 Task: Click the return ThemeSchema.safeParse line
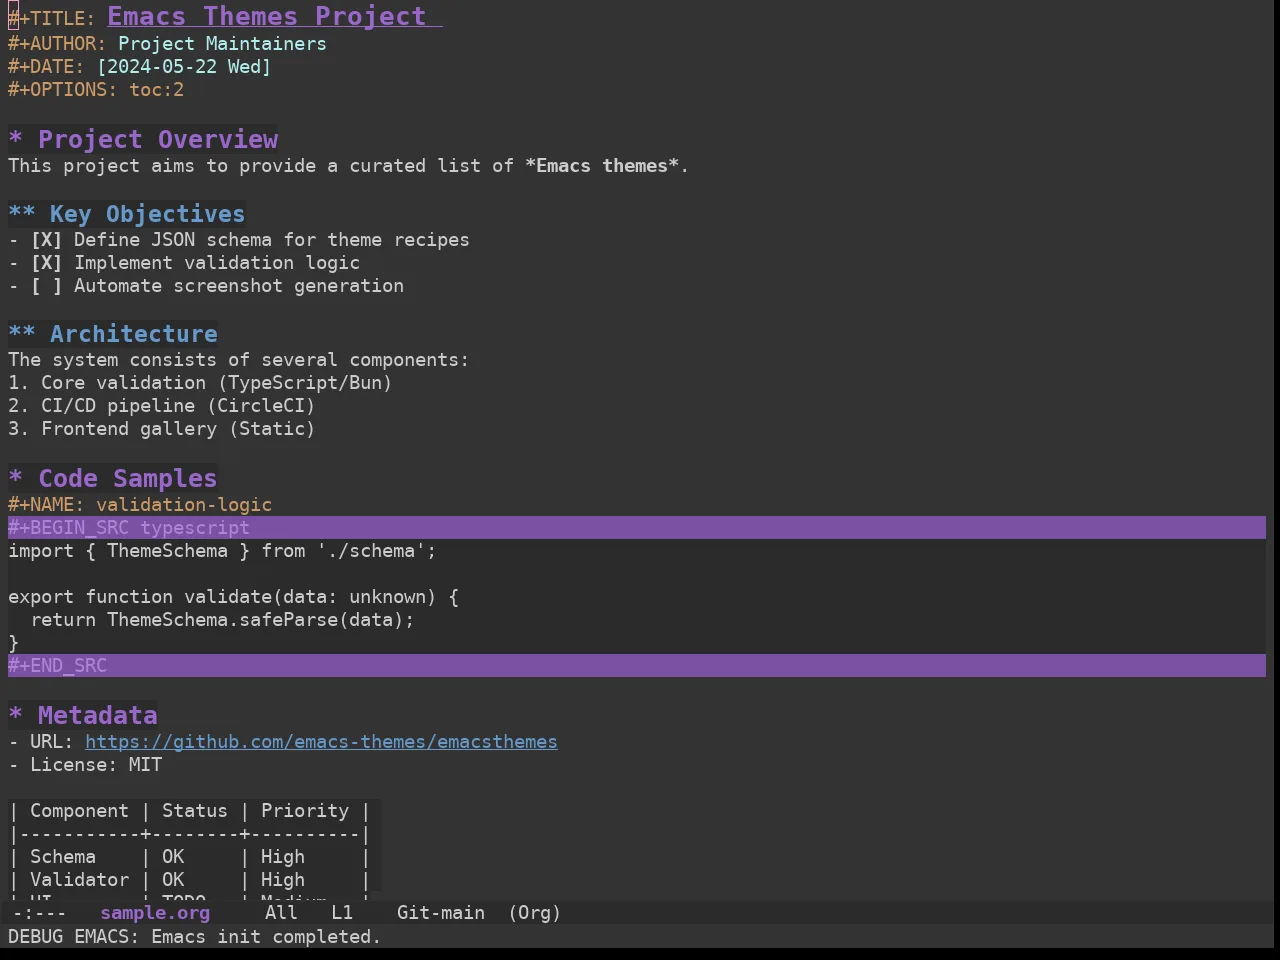click(x=222, y=620)
